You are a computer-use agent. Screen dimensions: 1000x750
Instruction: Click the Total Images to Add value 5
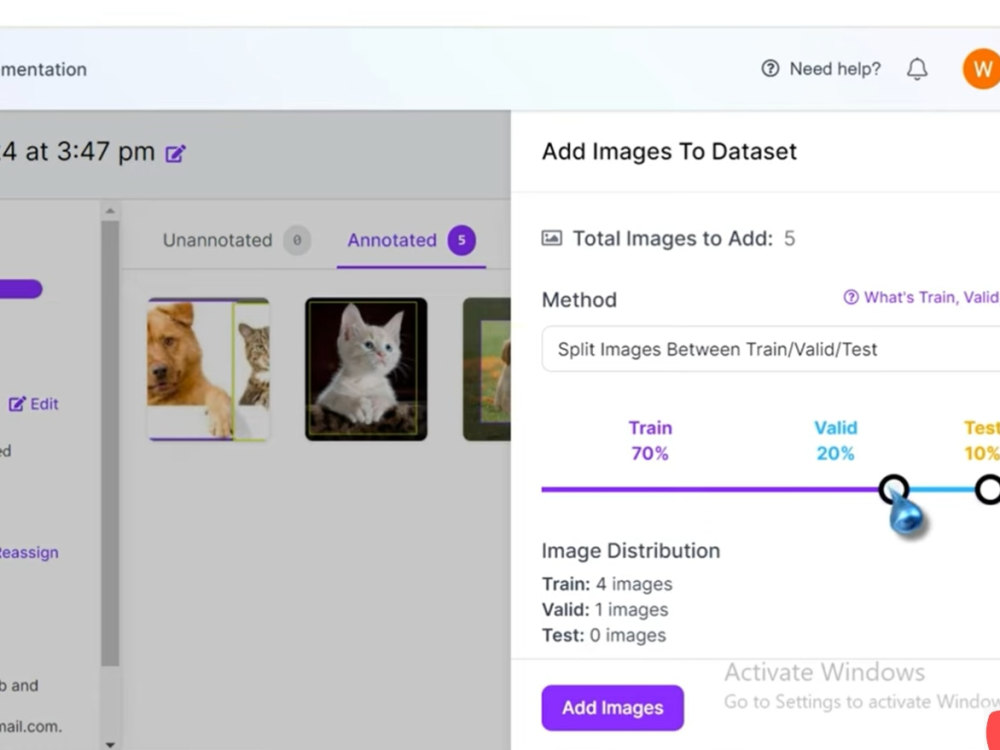790,239
